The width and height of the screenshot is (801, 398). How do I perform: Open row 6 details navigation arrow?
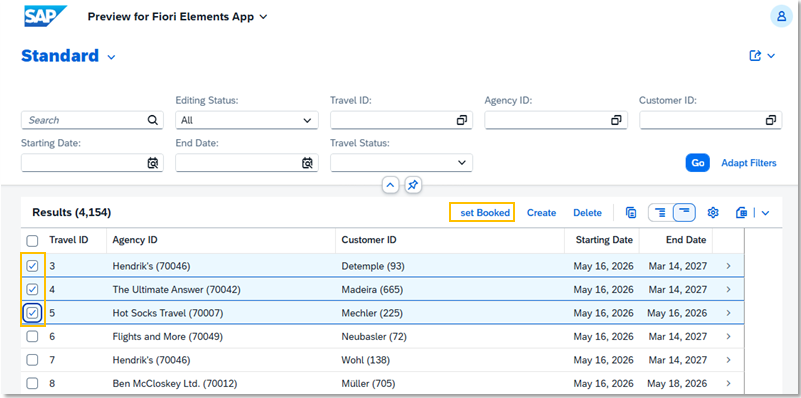[x=728, y=336]
